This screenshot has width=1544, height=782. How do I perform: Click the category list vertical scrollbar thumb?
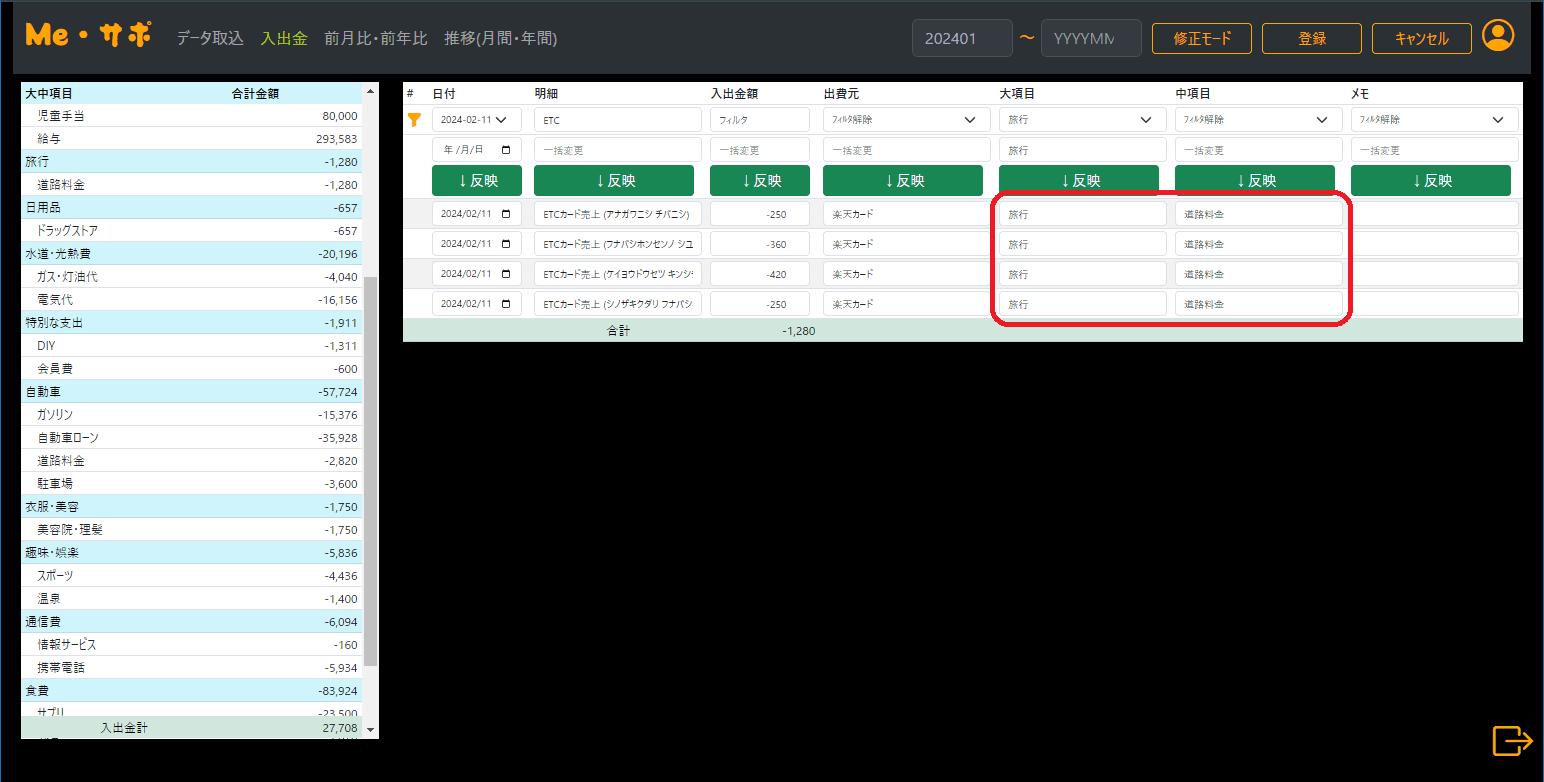371,470
